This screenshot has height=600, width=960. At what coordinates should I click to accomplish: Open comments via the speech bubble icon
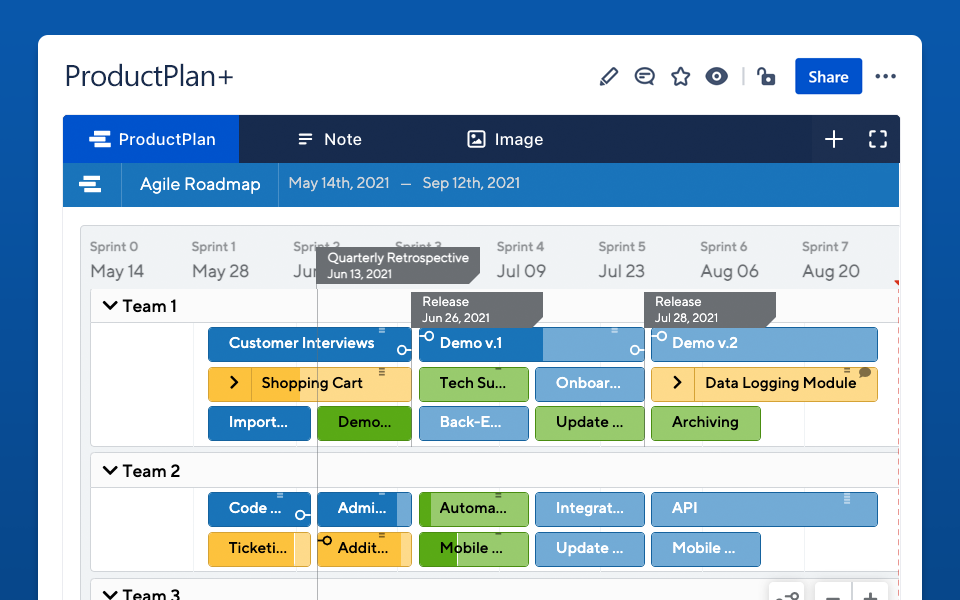pos(644,76)
